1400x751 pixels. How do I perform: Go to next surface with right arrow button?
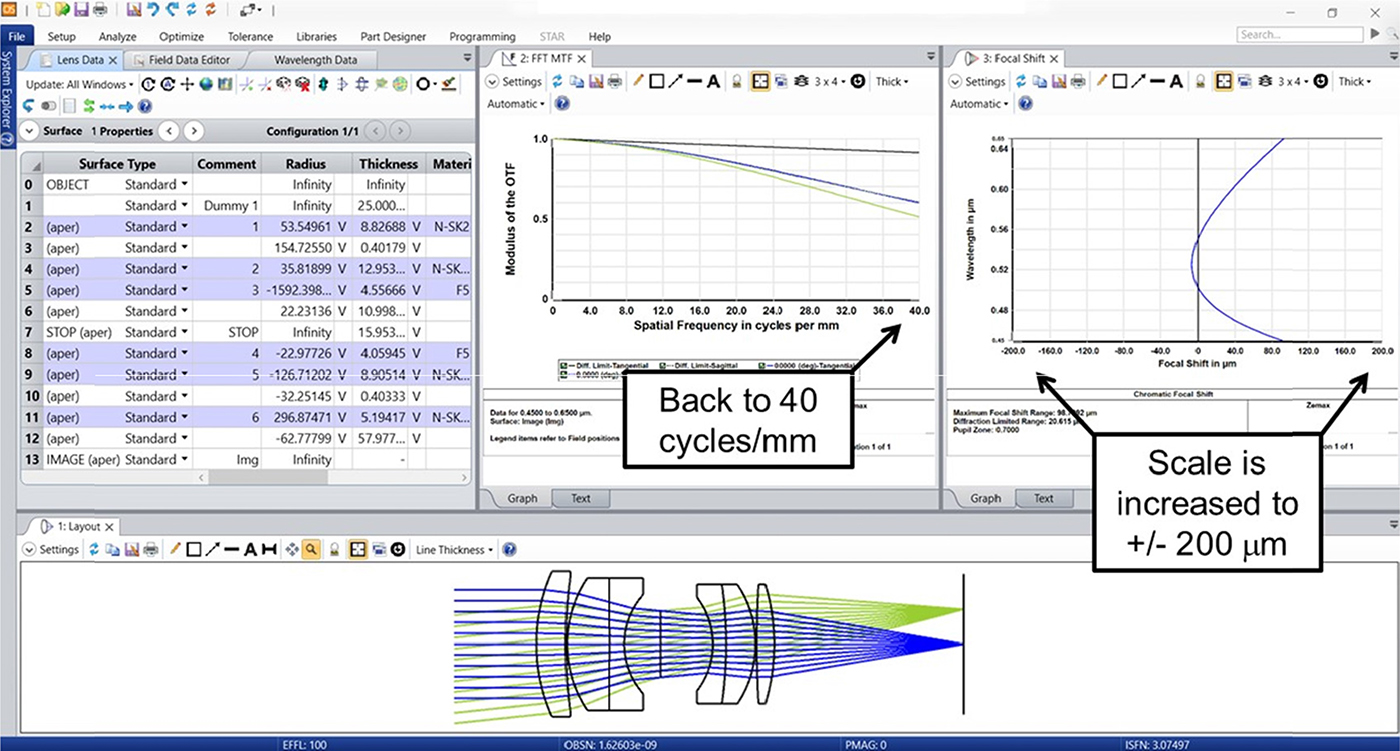pyautogui.click(x=194, y=131)
